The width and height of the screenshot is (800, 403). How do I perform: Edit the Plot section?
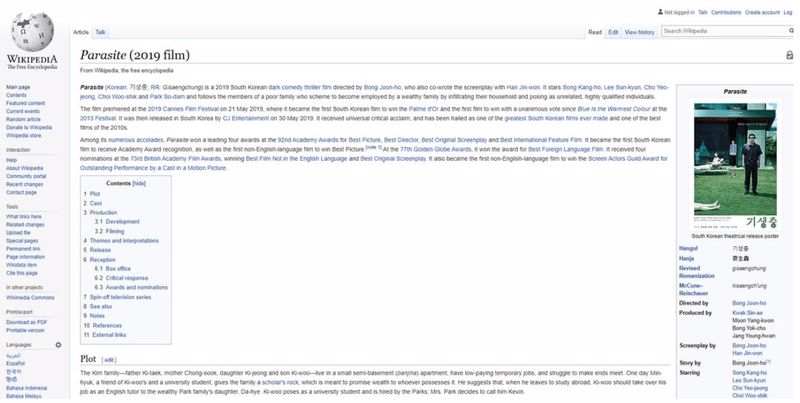(x=109, y=360)
